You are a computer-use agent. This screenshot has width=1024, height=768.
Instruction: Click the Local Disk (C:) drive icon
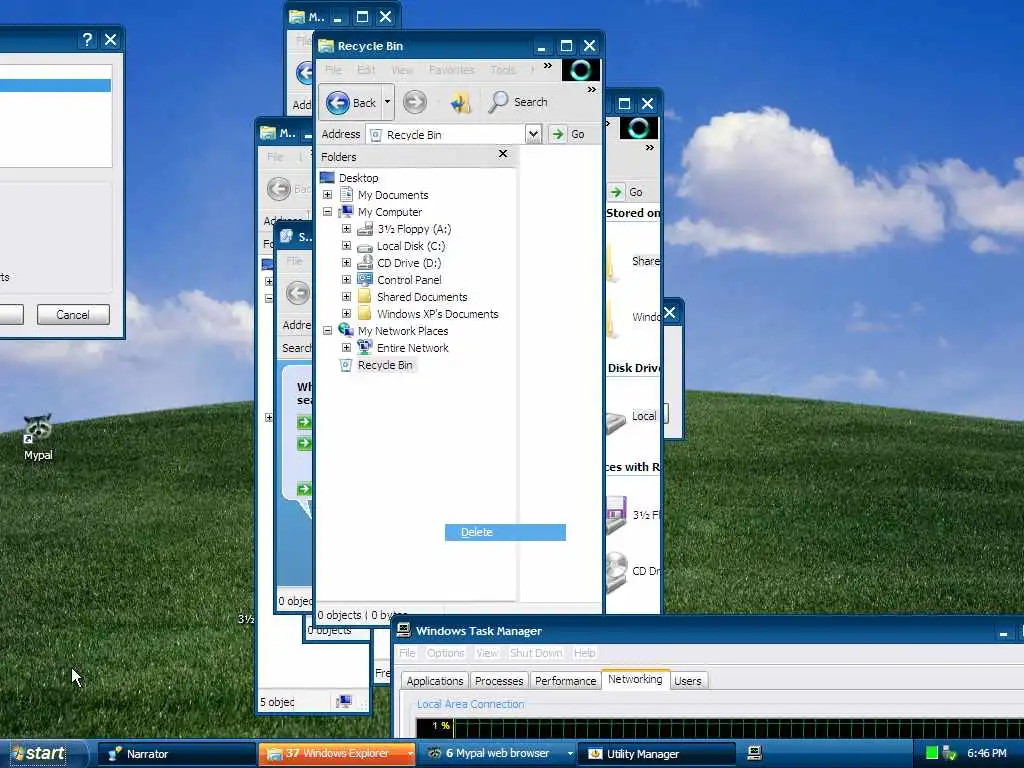365,246
